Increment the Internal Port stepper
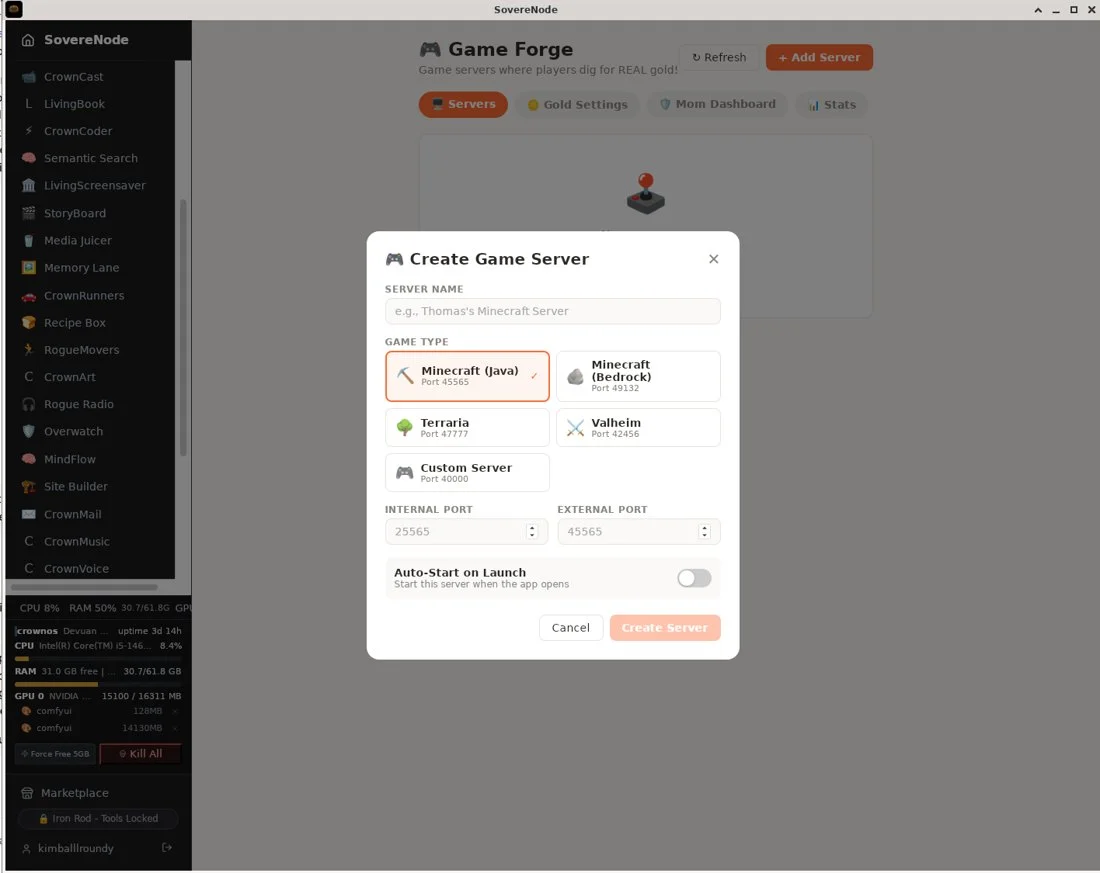Screen dimensions: 1100x873 tap(532, 528)
